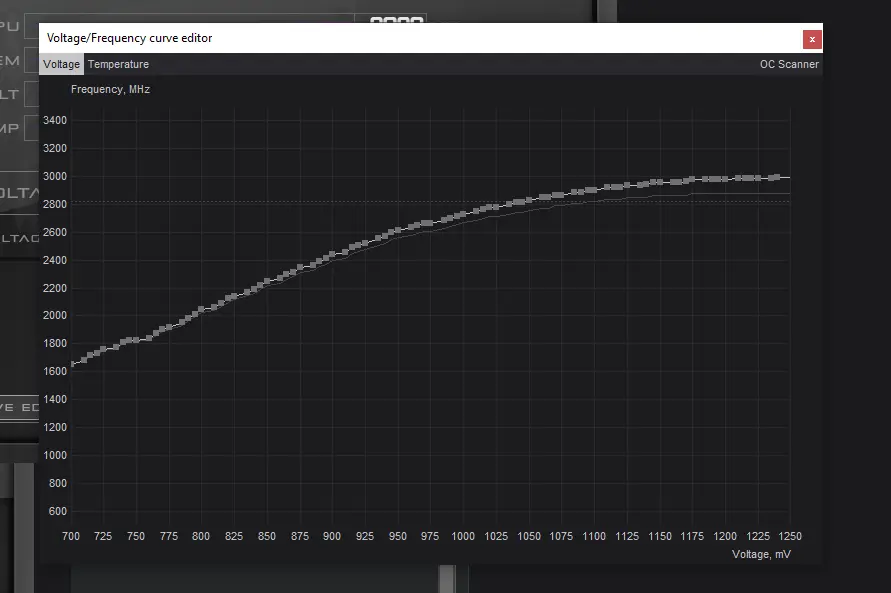Click the 950 voltage axis value
891x593 pixels.
(x=398, y=536)
